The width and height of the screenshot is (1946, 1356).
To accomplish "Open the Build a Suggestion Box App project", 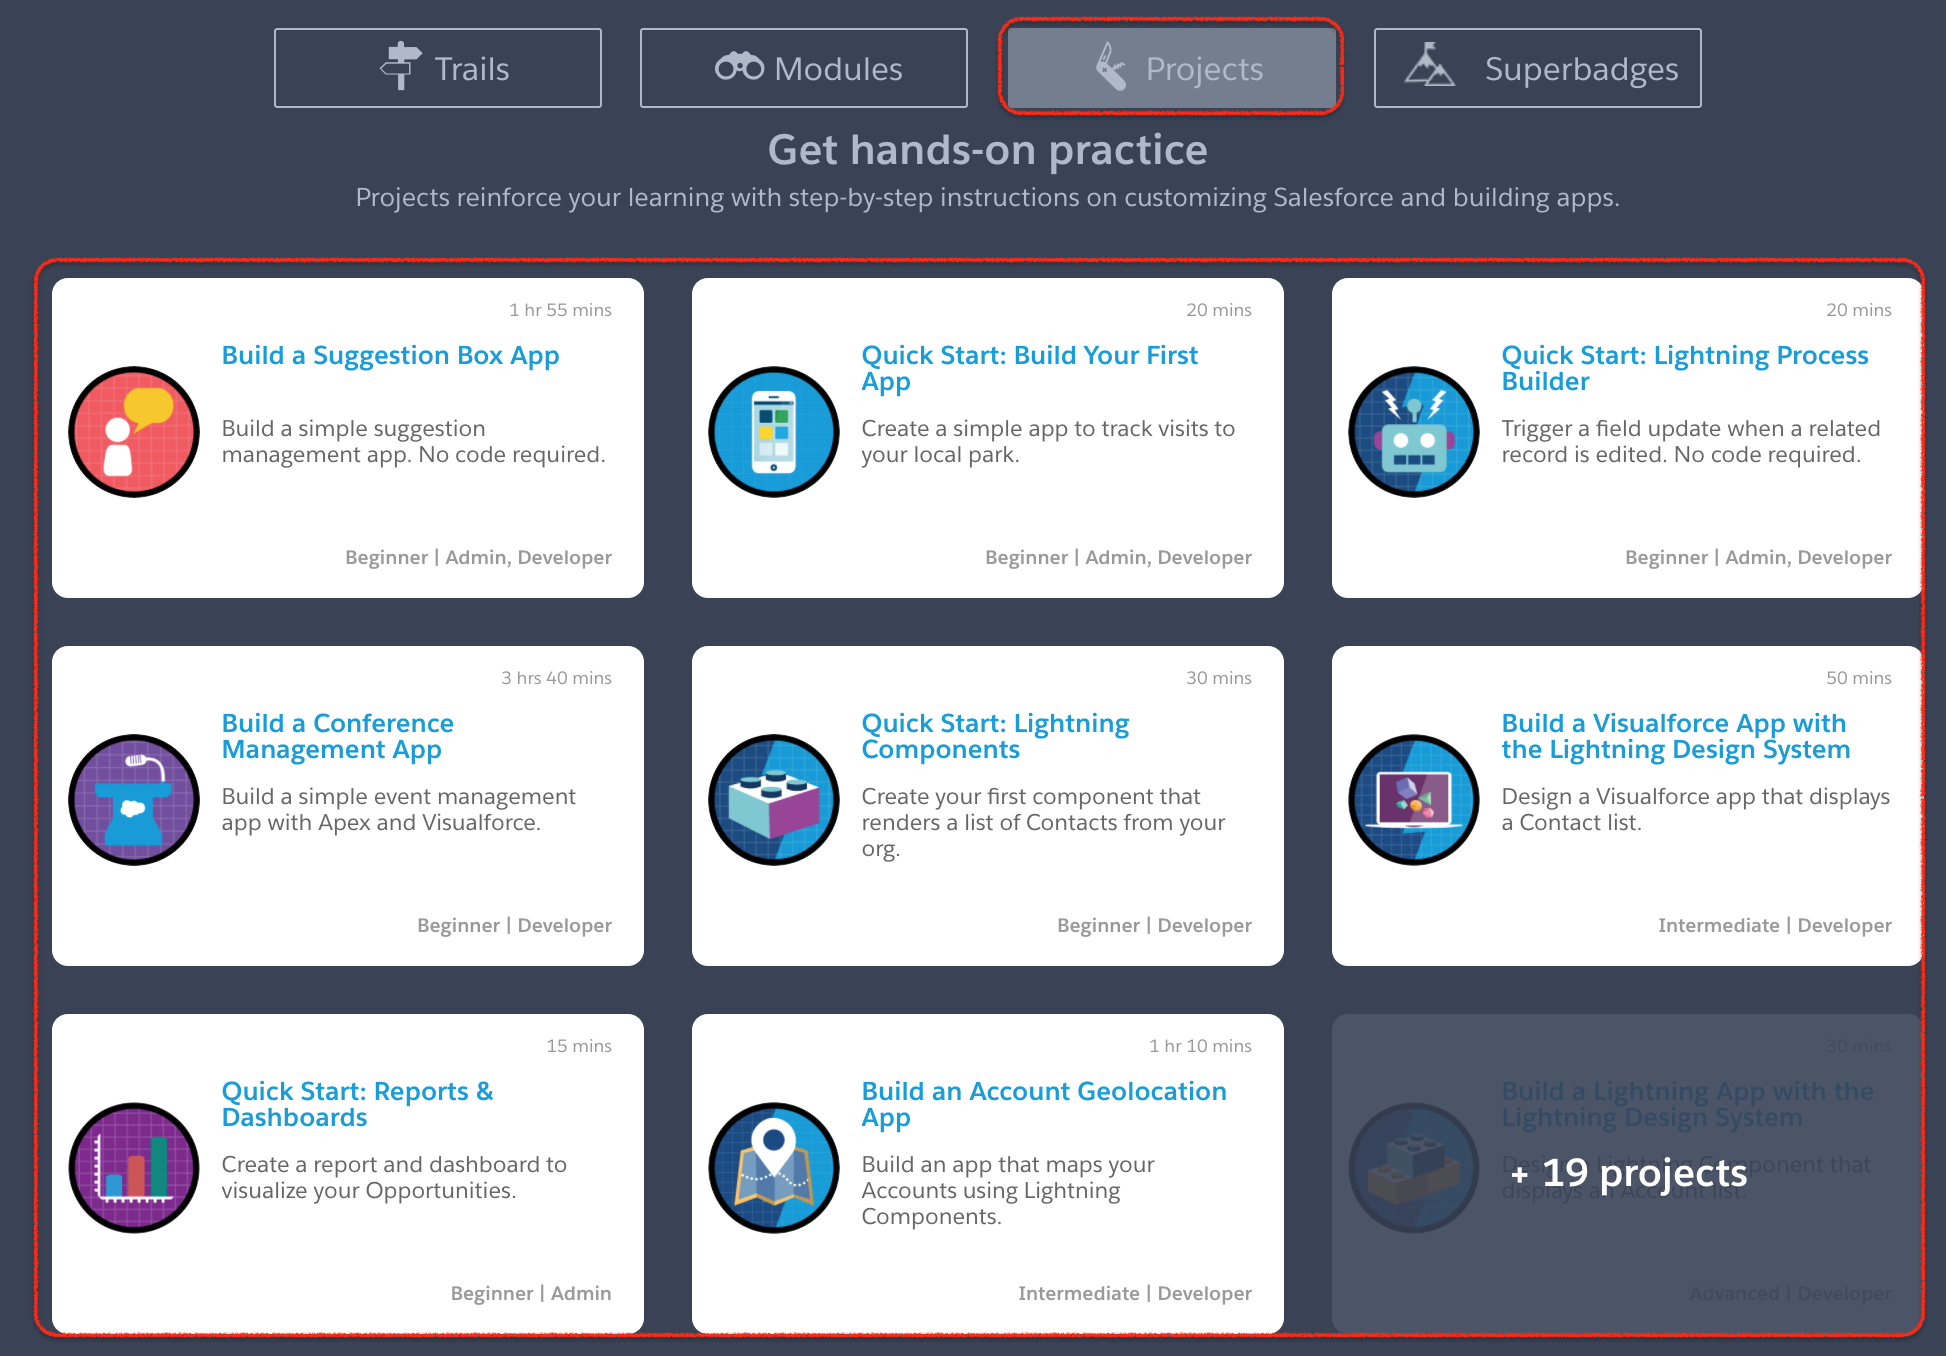I will (390, 355).
